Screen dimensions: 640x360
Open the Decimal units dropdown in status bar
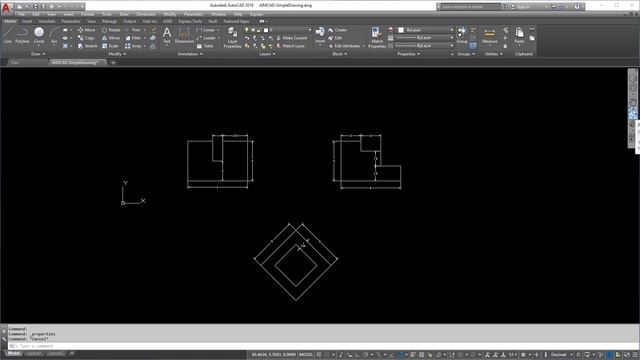point(561,355)
